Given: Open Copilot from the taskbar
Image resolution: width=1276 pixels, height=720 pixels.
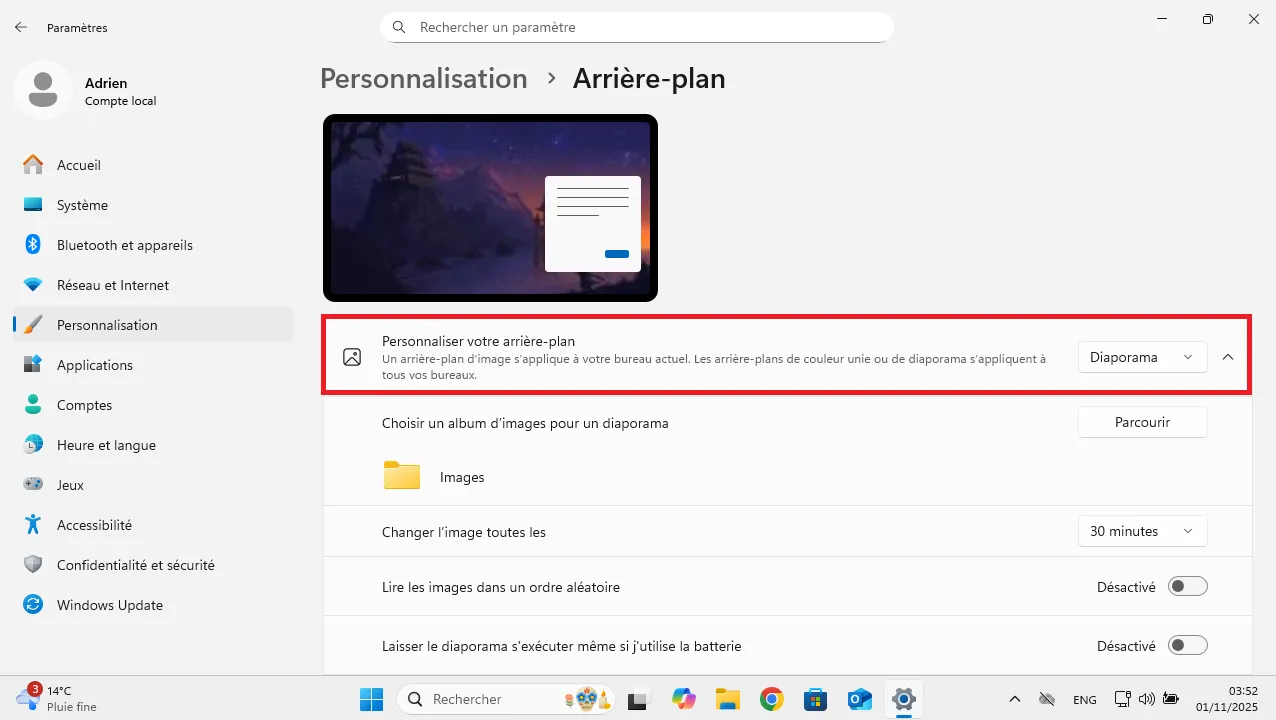Looking at the screenshot, I should click(x=684, y=699).
